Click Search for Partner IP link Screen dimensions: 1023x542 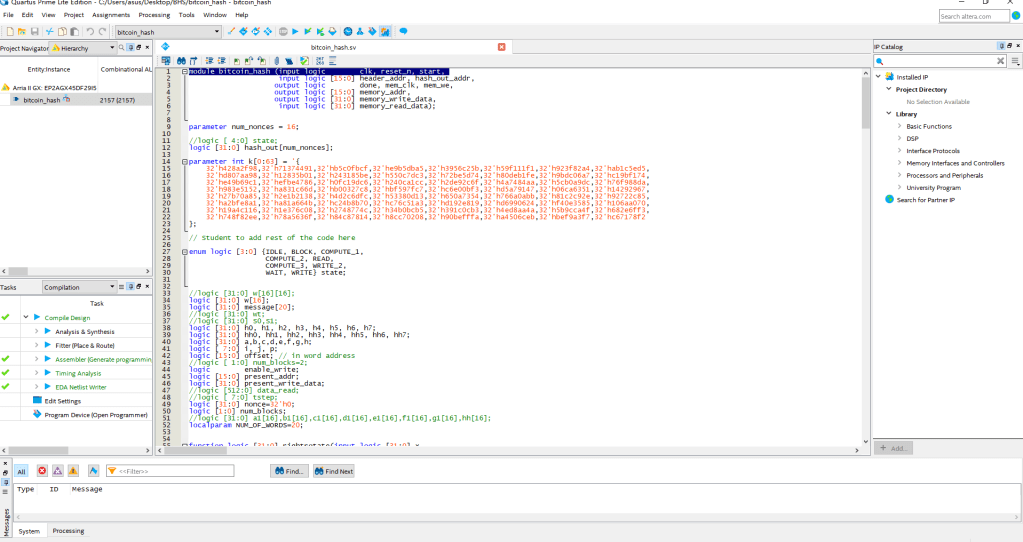point(925,200)
